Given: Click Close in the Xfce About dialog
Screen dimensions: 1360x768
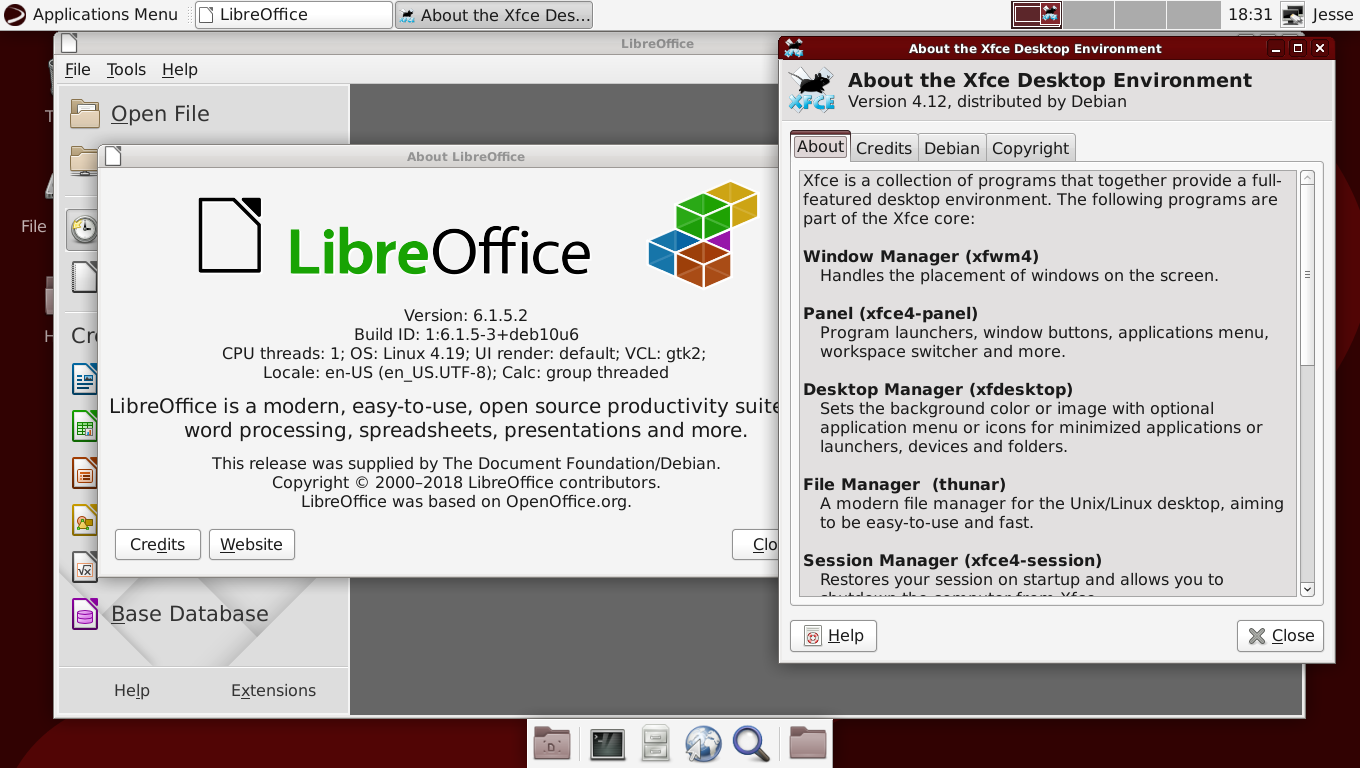Looking at the screenshot, I should click(x=1280, y=636).
